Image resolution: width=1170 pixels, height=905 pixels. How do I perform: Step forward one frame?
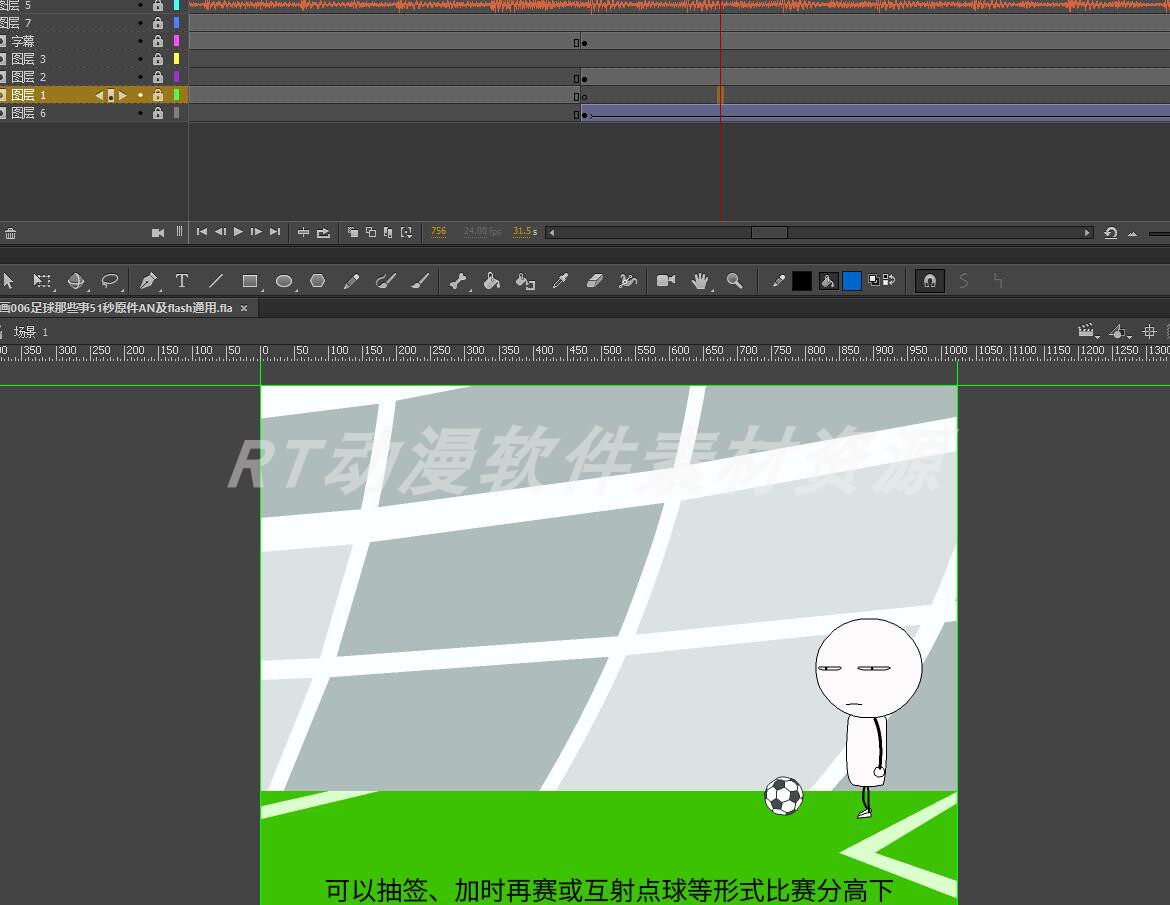pyautogui.click(x=256, y=232)
